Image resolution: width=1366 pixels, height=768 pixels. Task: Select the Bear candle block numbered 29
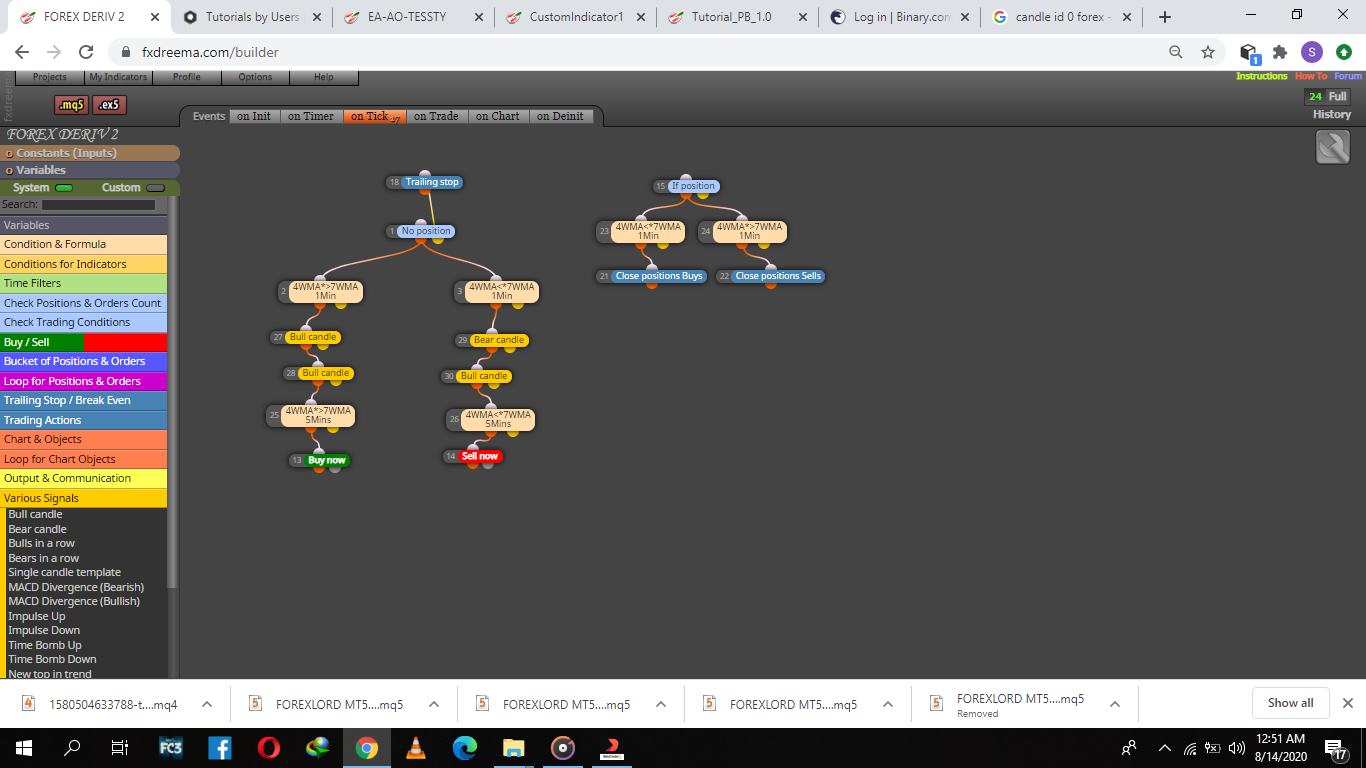[x=499, y=340]
